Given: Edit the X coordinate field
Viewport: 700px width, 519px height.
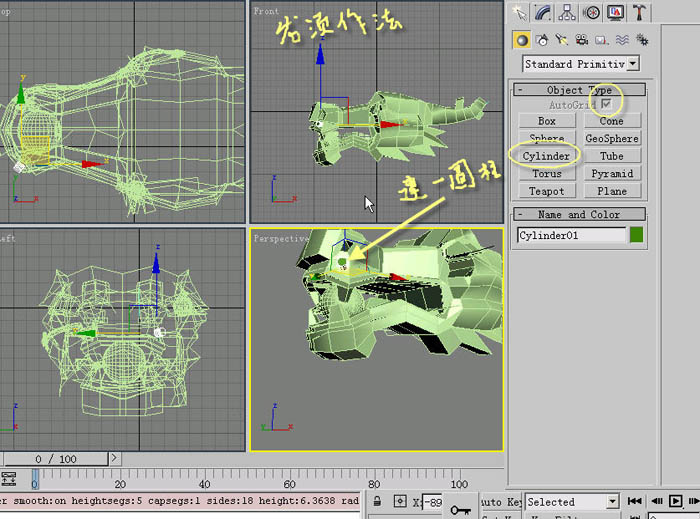Looking at the screenshot, I should [433, 502].
